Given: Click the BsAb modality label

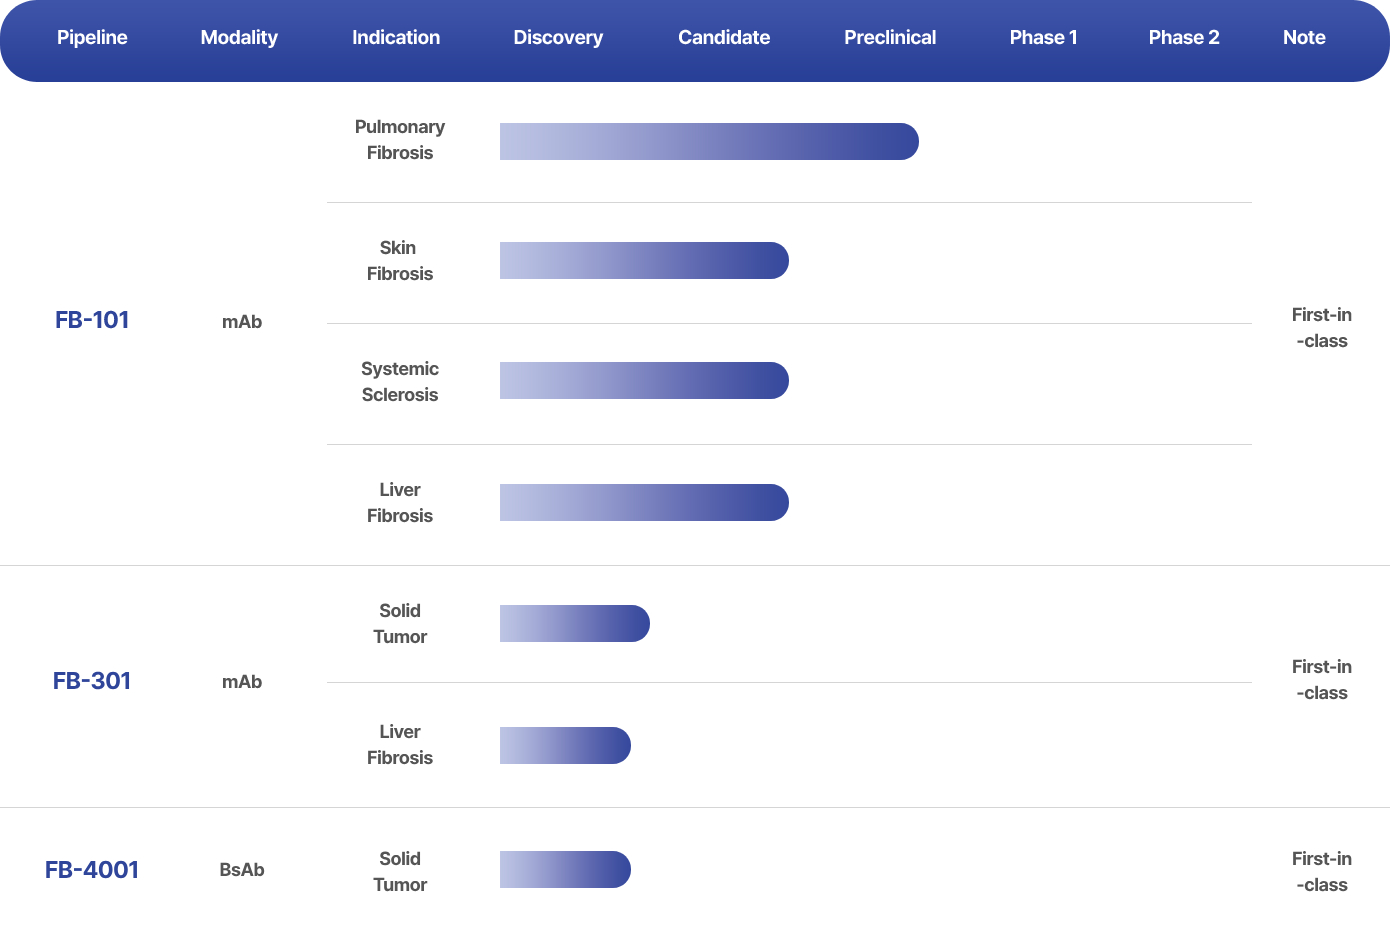Looking at the screenshot, I should pyautogui.click(x=242, y=870).
